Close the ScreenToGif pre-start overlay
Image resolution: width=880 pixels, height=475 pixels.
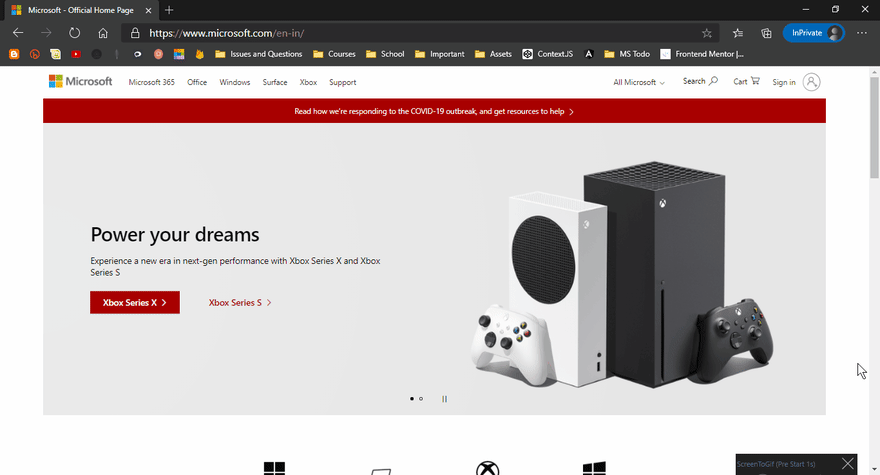pyautogui.click(x=847, y=464)
